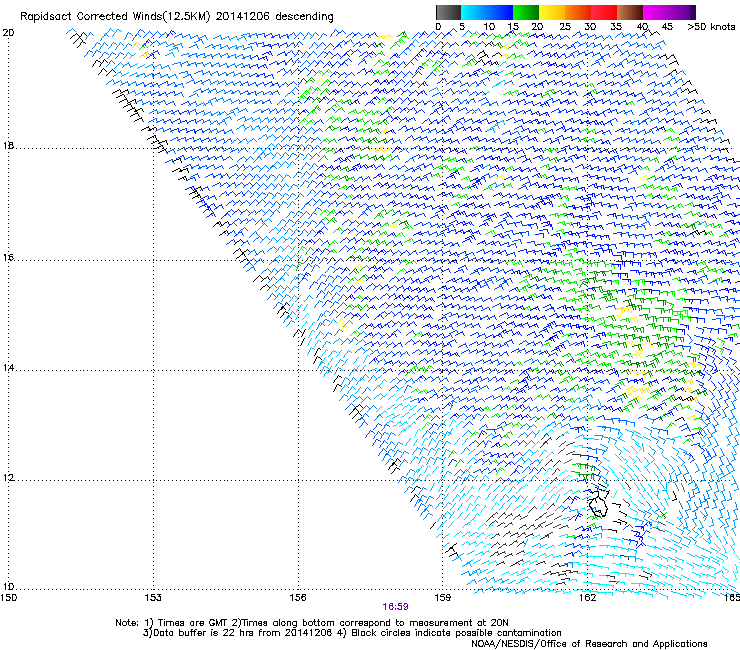The image size is (740, 650).
Task: Click the orange 25-30 knots legend segment
Action: 578,12
